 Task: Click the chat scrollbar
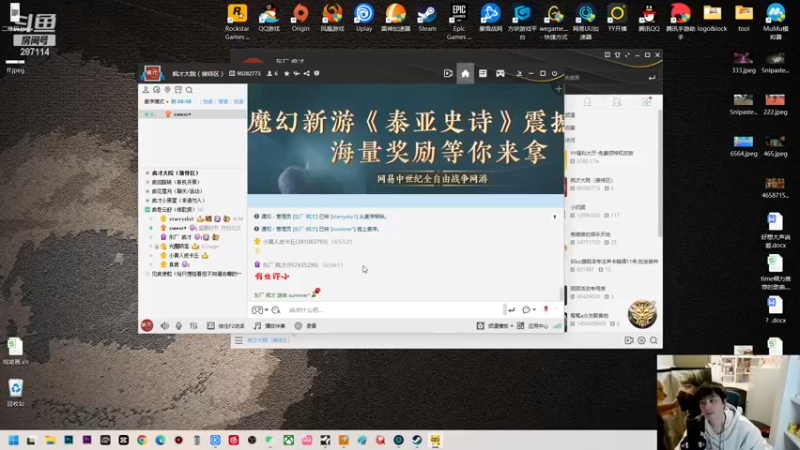(562, 294)
